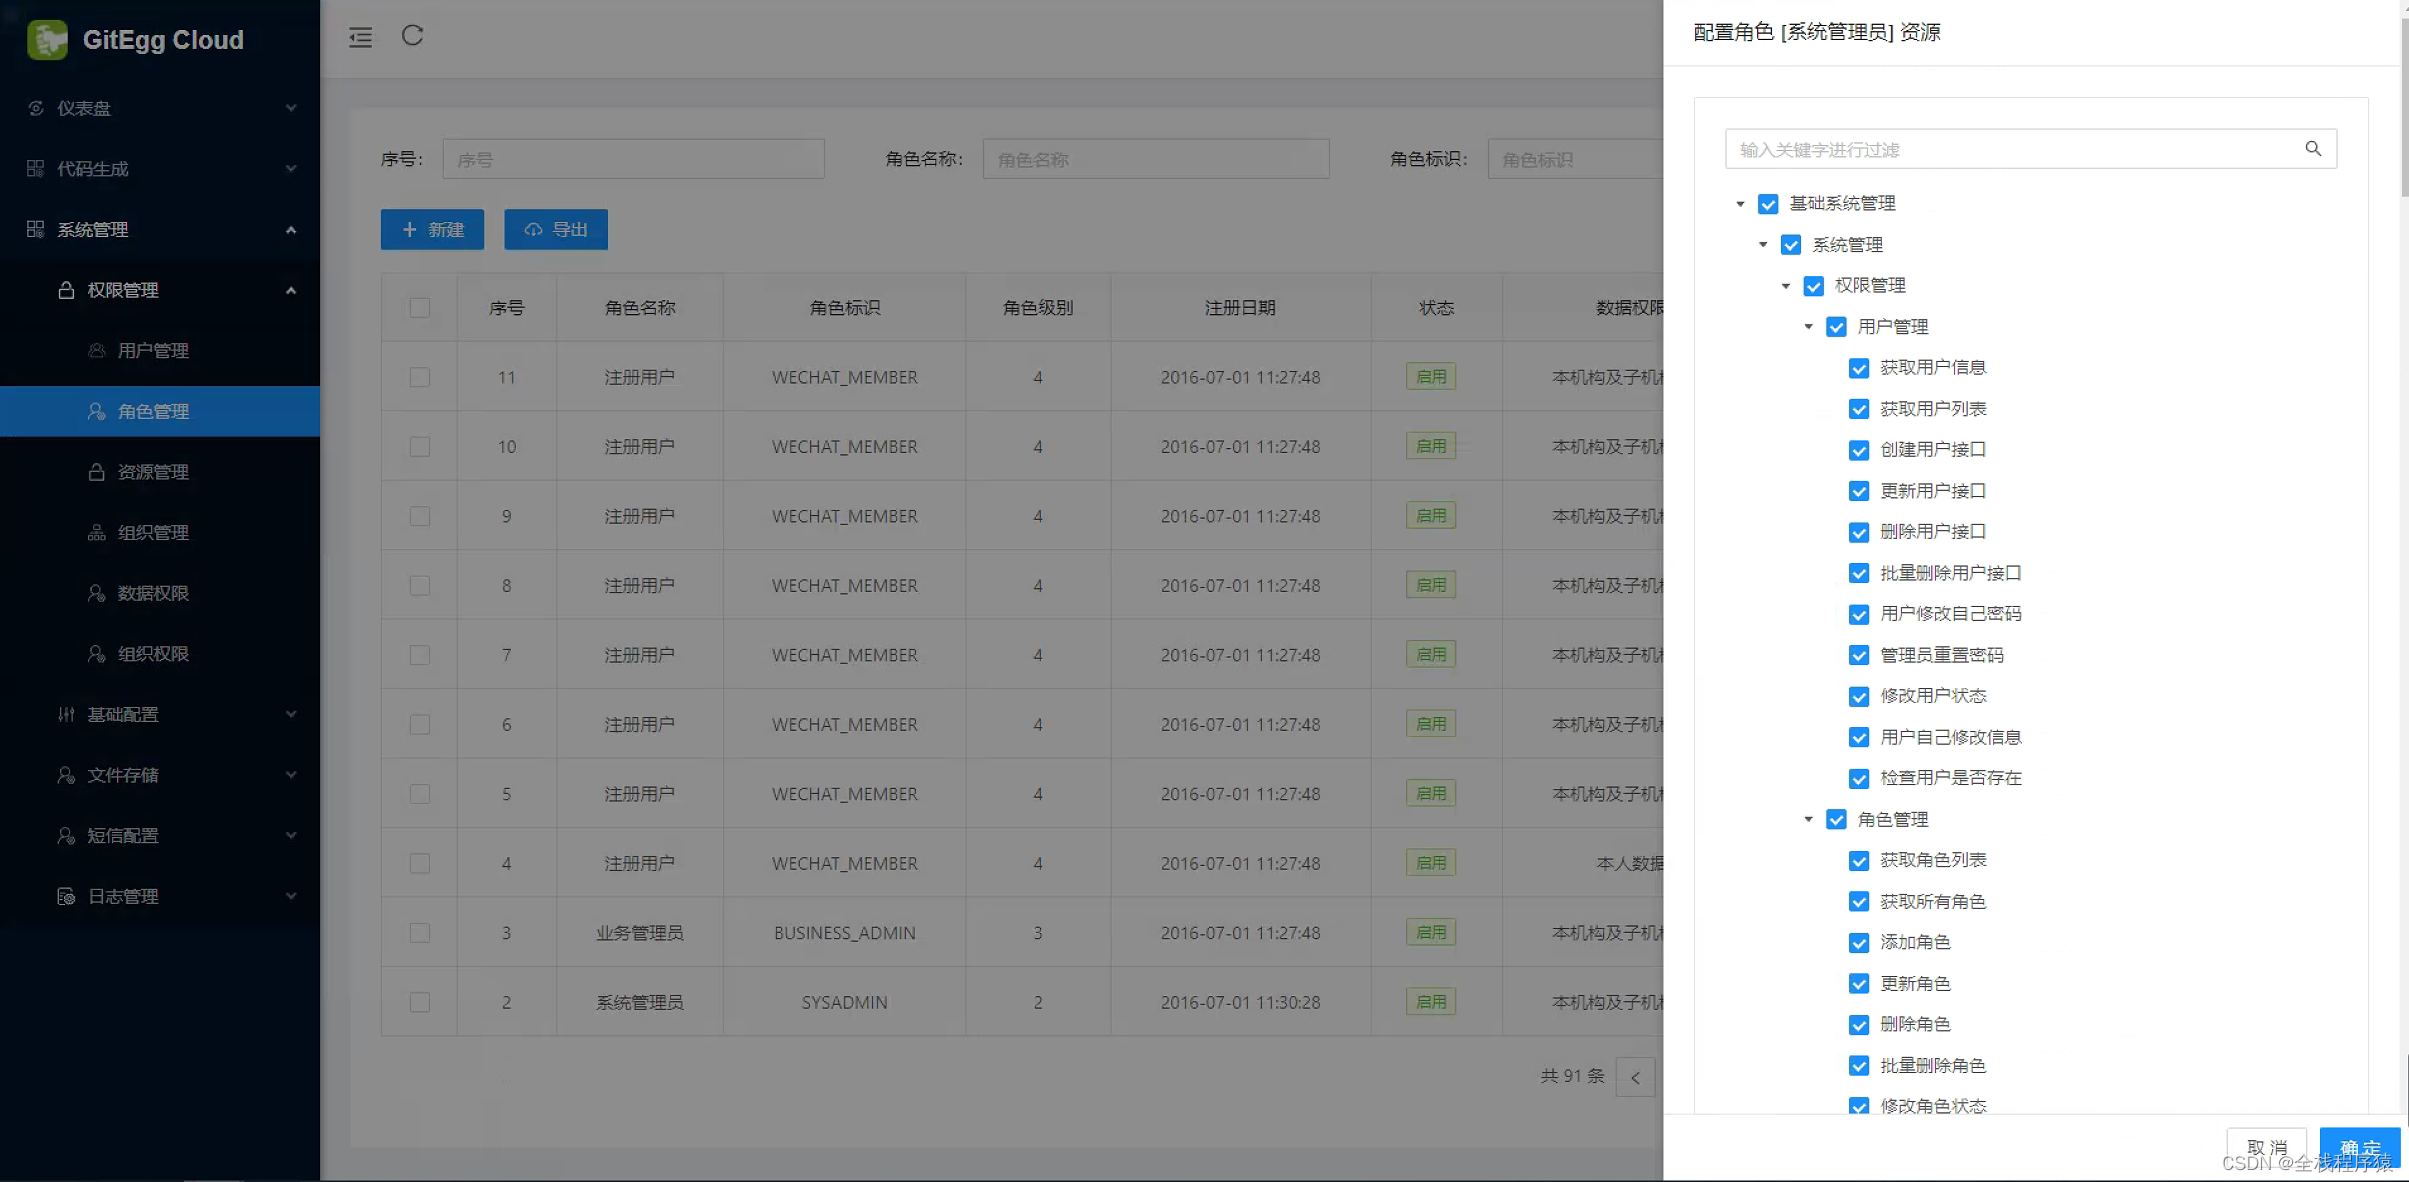
Task: Click the 仪表盘 dashboard icon
Action: pyautogui.click(x=36, y=108)
